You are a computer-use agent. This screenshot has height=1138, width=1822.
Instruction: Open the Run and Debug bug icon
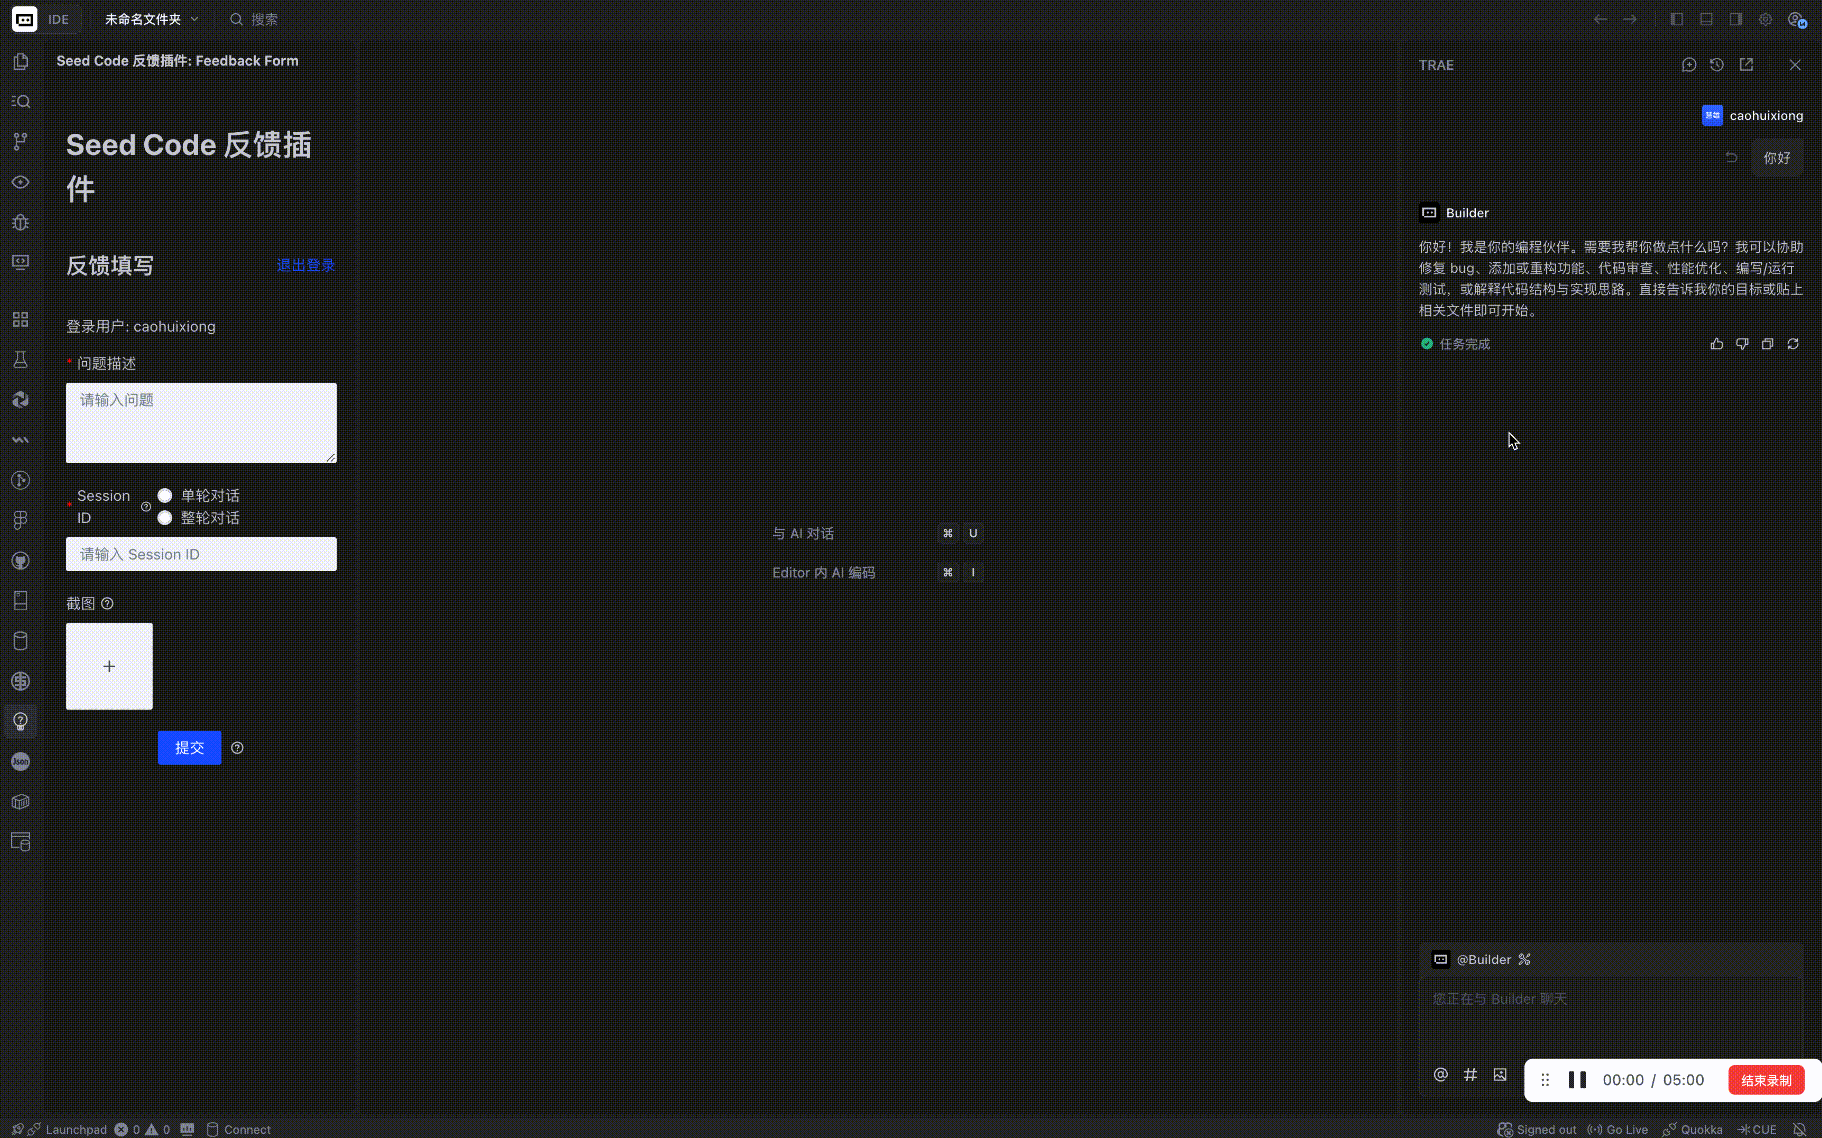[20, 222]
